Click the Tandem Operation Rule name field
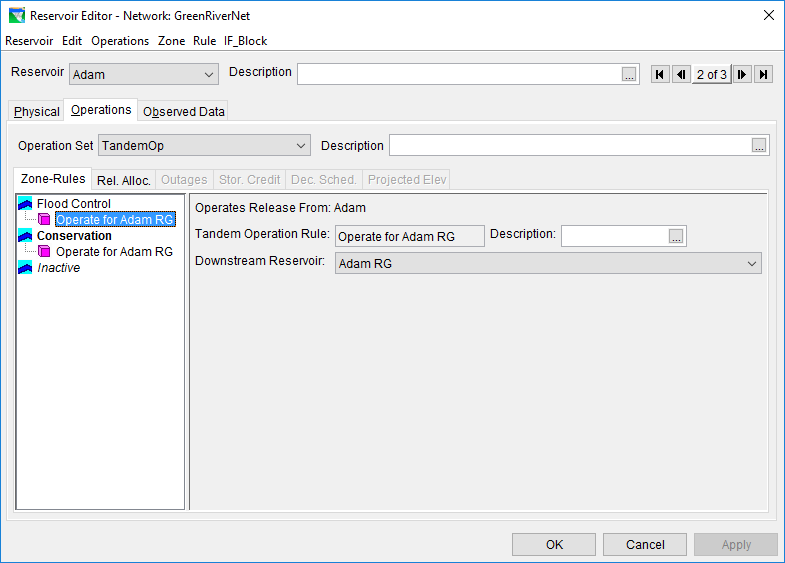The image size is (785, 563). click(x=410, y=236)
